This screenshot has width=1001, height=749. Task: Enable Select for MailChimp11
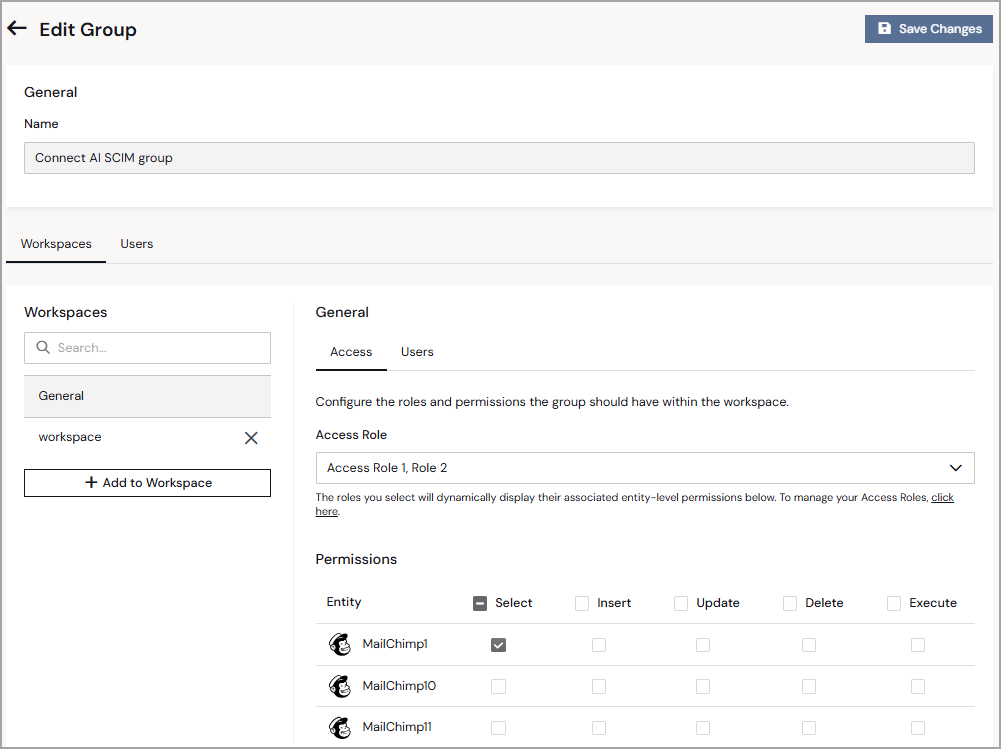click(x=499, y=728)
